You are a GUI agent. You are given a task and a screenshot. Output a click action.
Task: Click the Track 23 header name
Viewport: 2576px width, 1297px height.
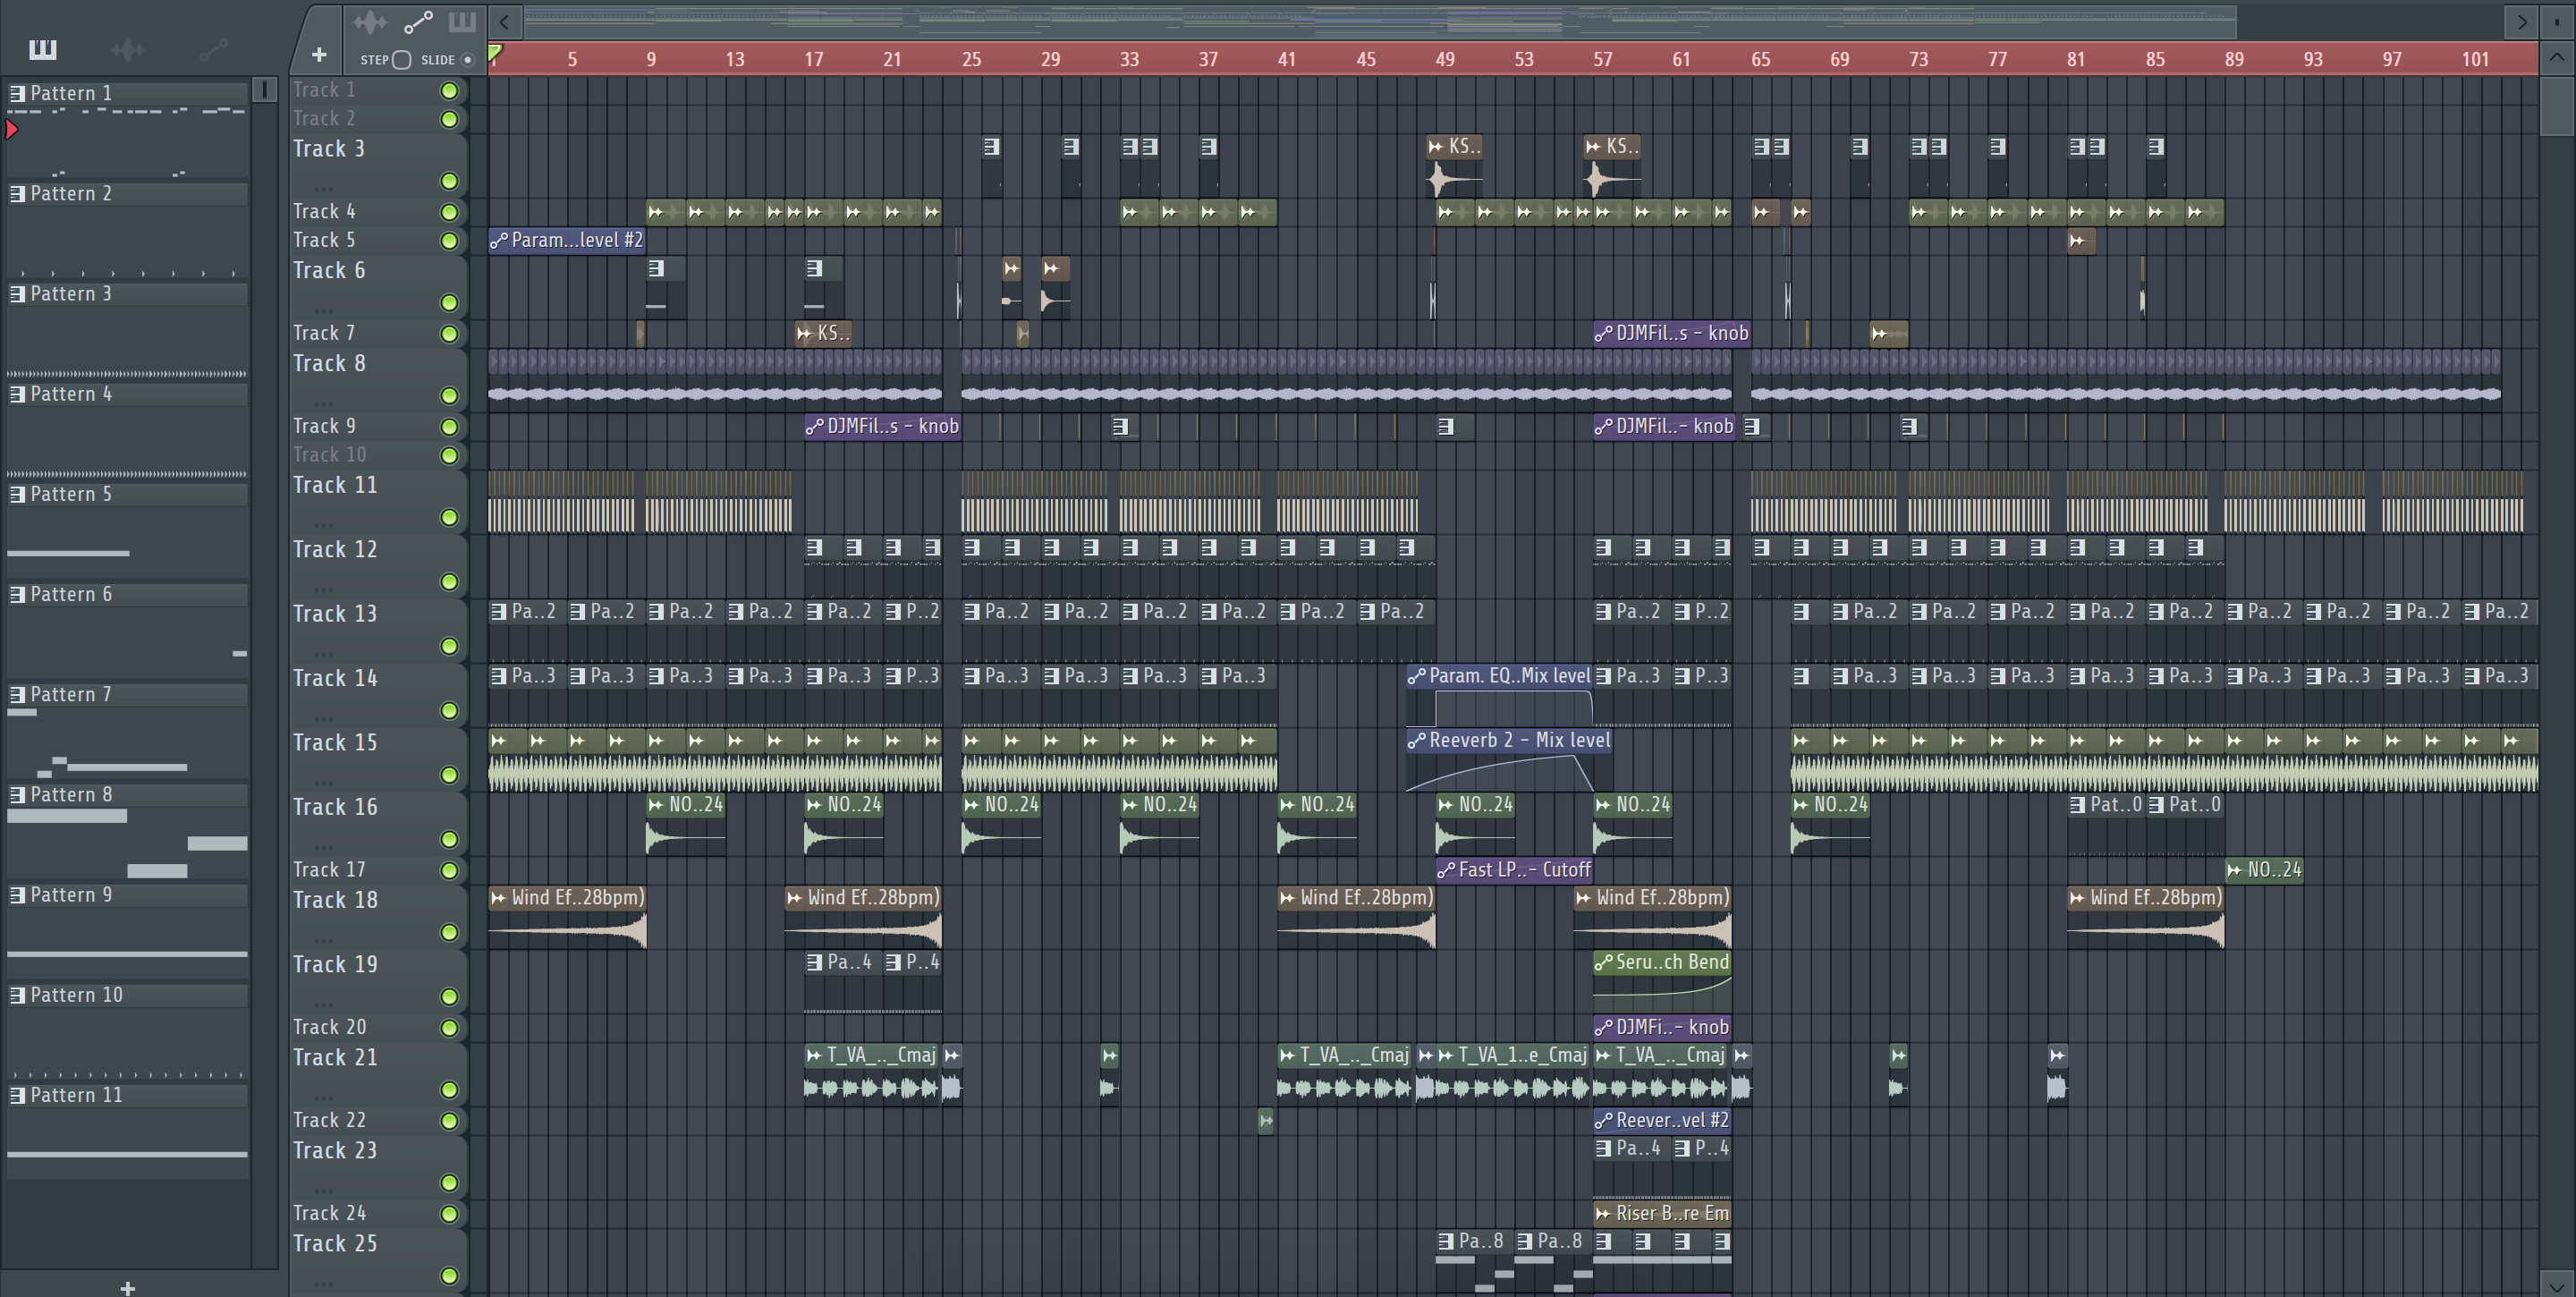pos(335,1150)
